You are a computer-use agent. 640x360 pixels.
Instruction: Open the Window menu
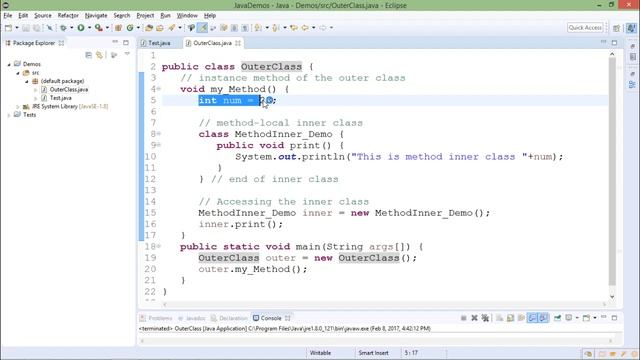(x=187, y=16)
